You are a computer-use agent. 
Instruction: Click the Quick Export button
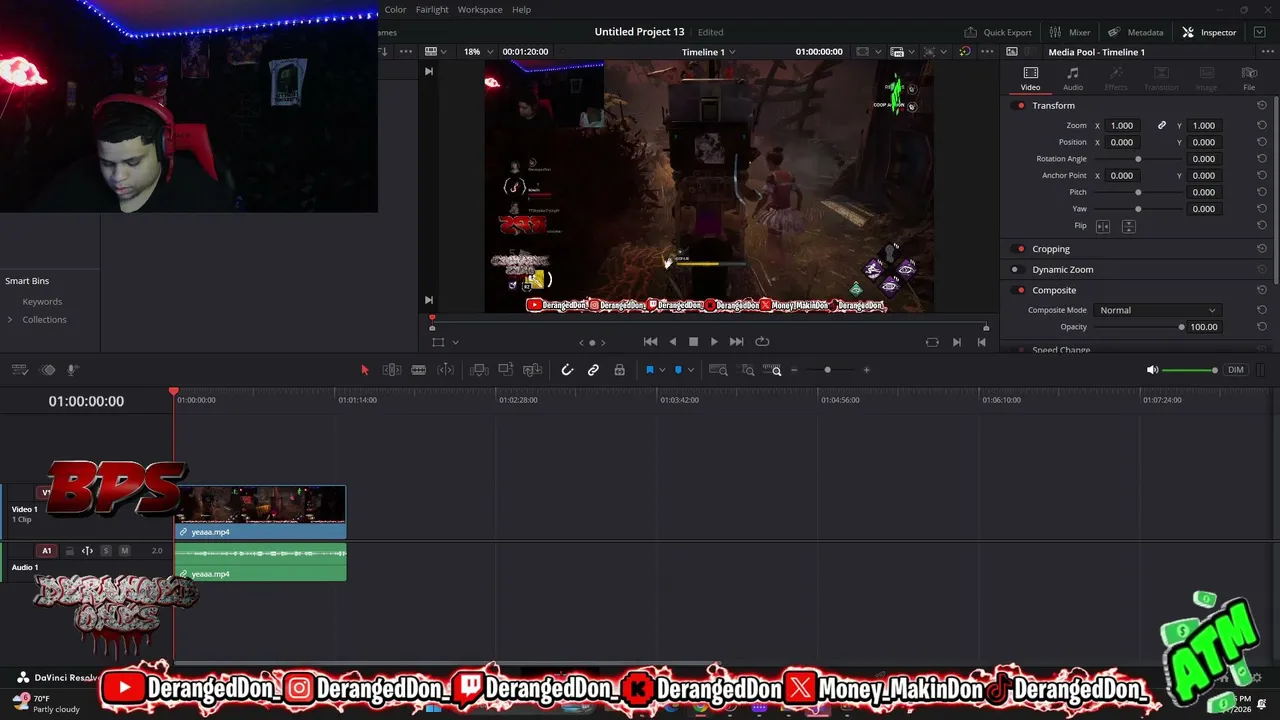pyautogui.click(x=997, y=32)
